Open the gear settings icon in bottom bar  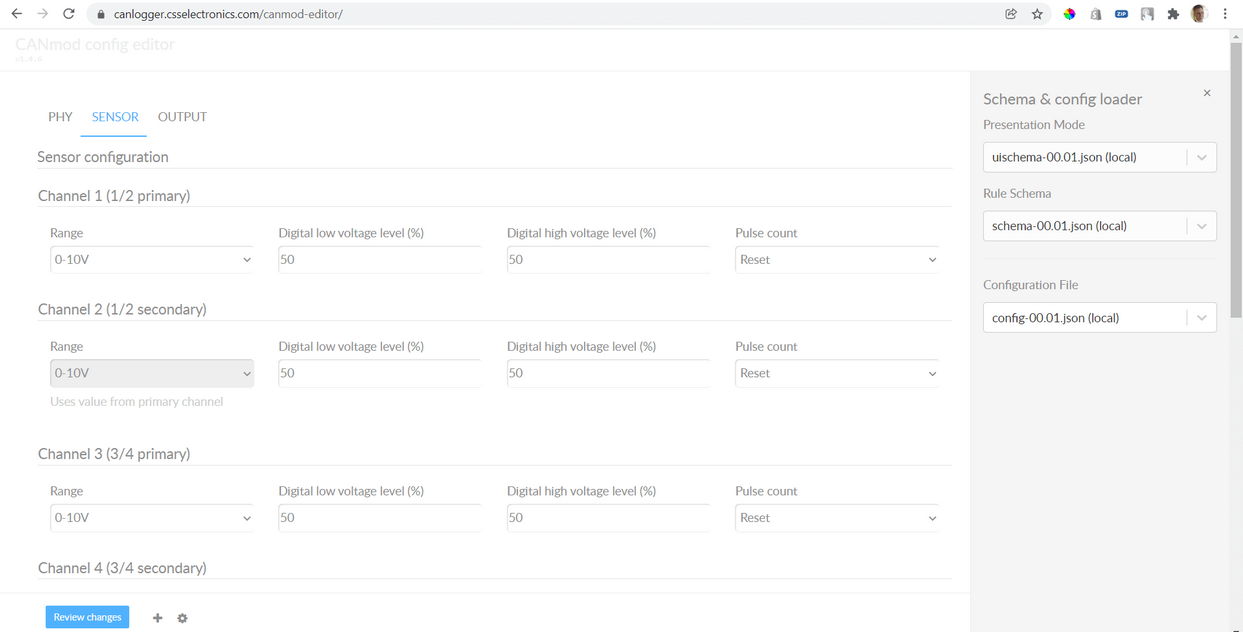(x=182, y=618)
